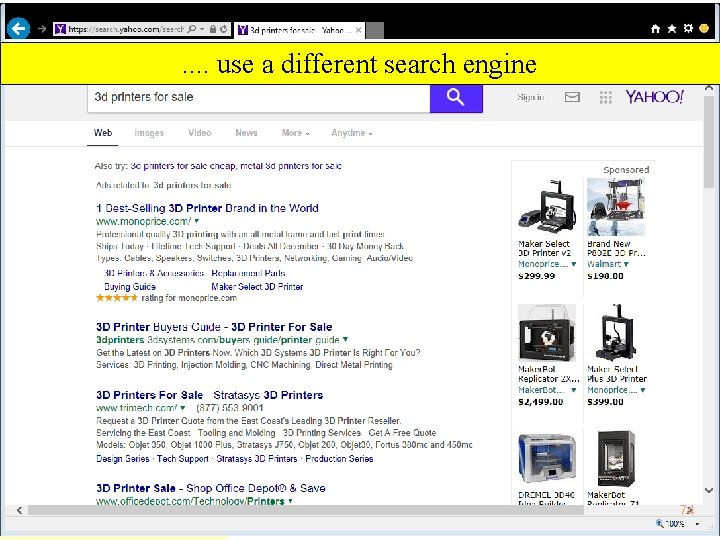The height and width of the screenshot is (540, 720).
Task: Expand Walmart seller dropdown arrow
Action: click(626, 264)
